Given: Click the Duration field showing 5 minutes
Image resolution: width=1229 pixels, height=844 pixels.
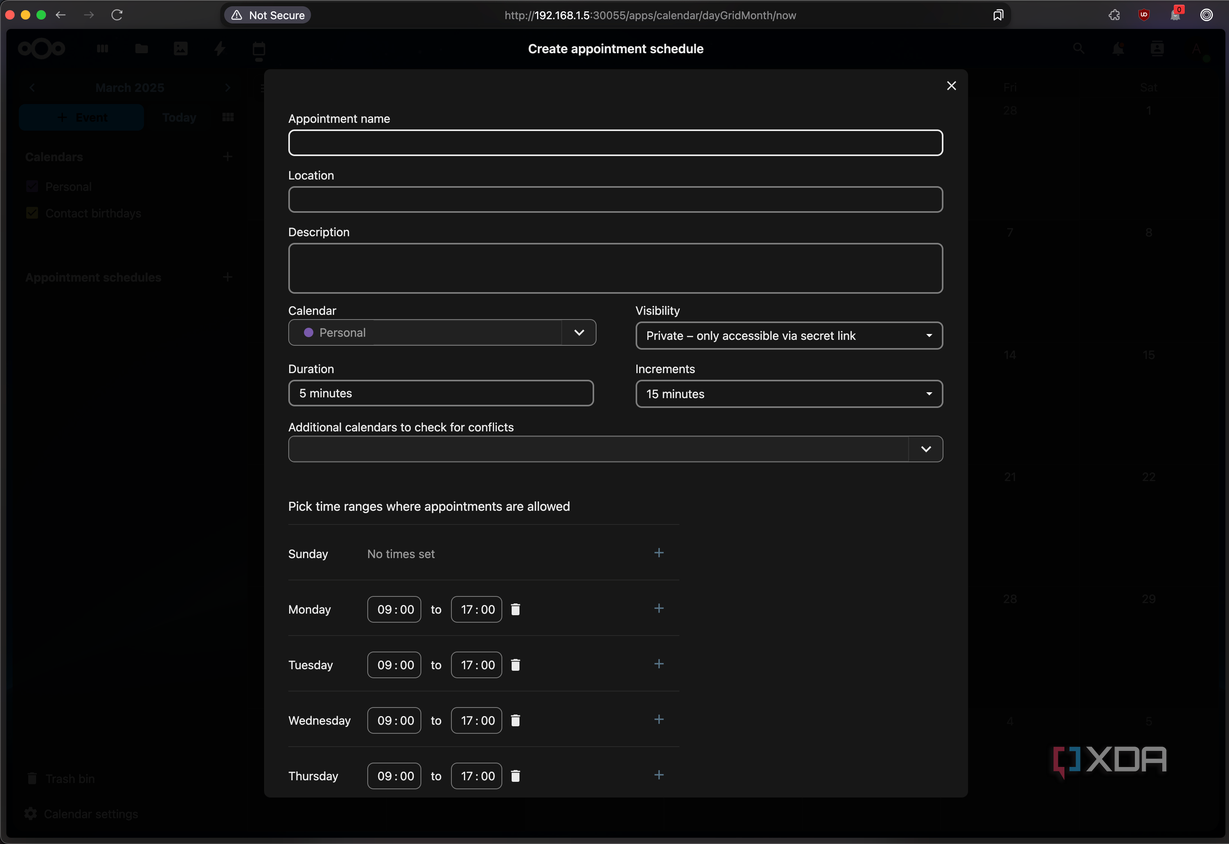Looking at the screenshot, I should click(x=441, y=393).
